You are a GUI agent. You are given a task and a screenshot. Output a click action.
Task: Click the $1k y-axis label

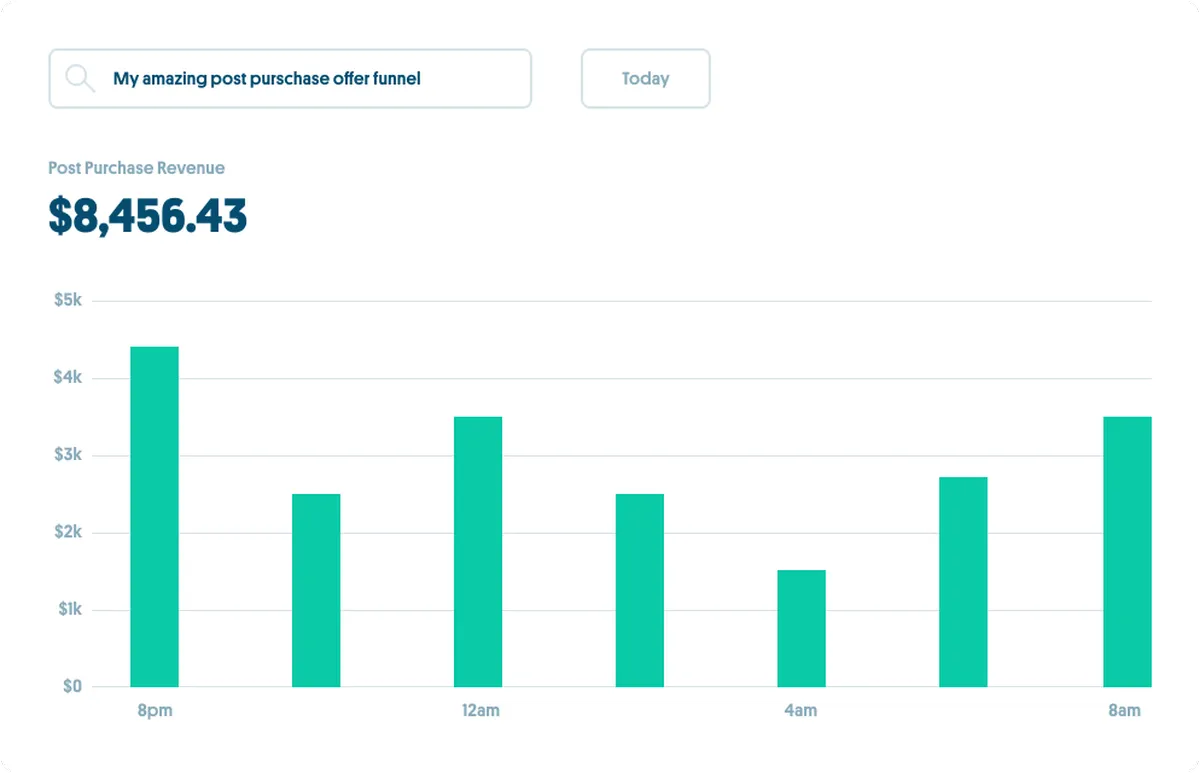(x=68, y=609)
